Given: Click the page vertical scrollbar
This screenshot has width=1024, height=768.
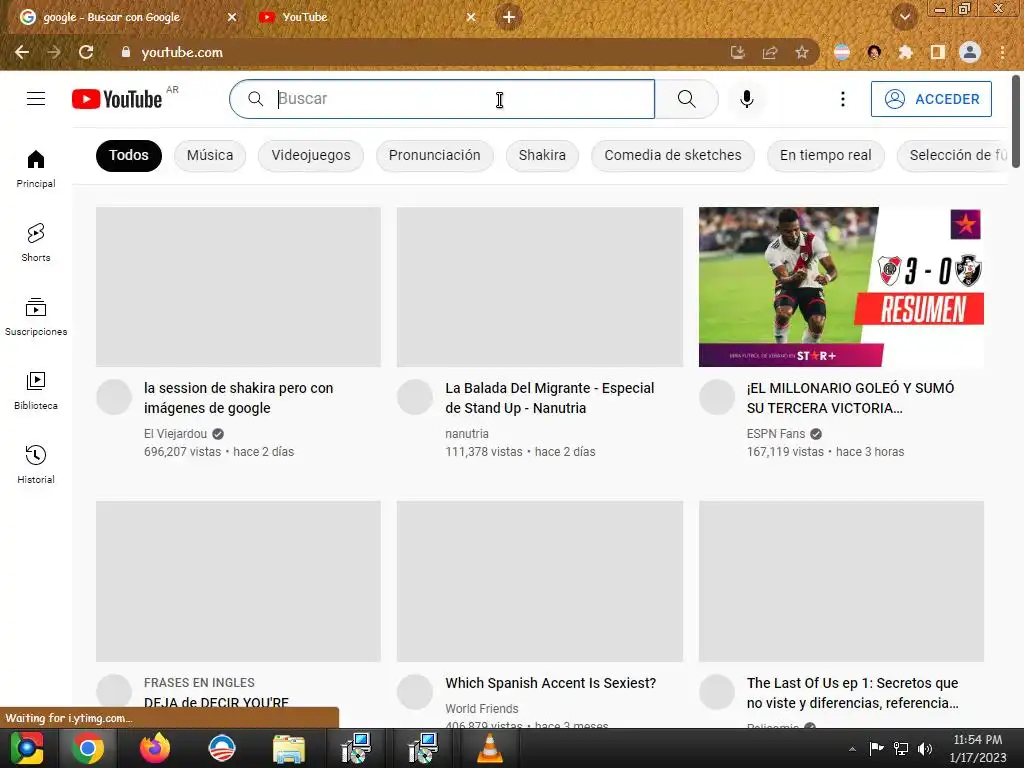Looking at the screenshot, I should point(1016,121).
